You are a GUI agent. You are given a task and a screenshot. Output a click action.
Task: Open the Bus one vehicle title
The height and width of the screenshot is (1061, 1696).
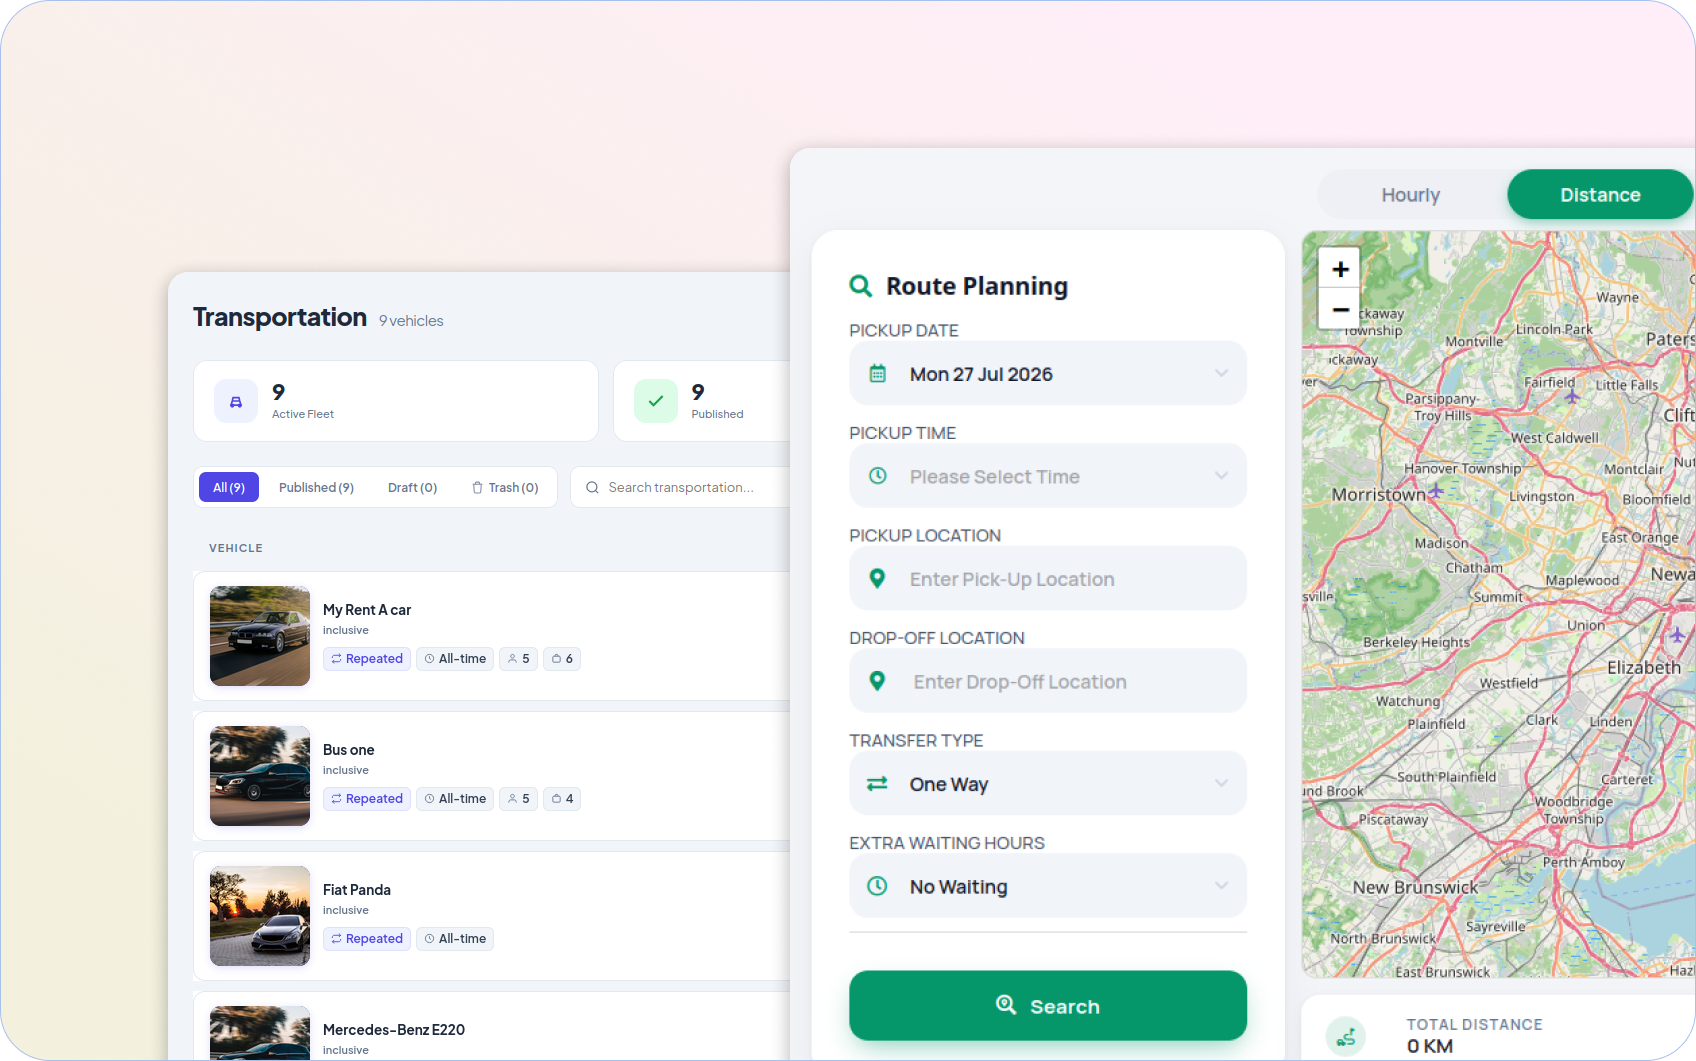[x=349, y=750]
